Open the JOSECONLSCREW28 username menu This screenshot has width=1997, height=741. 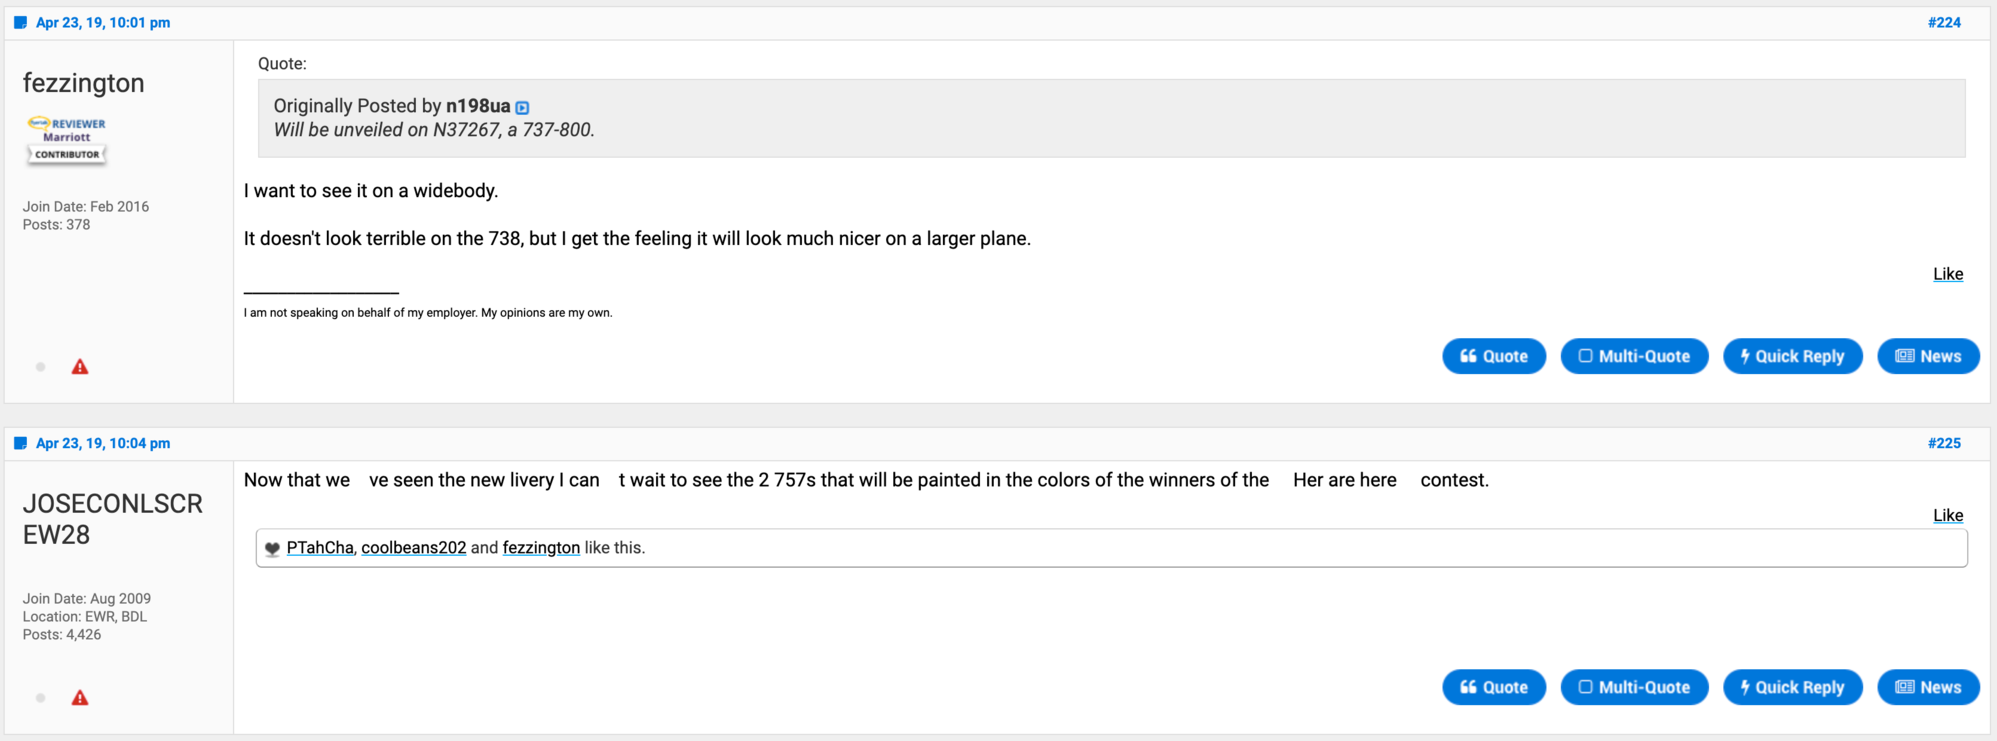tap(113, 519)
